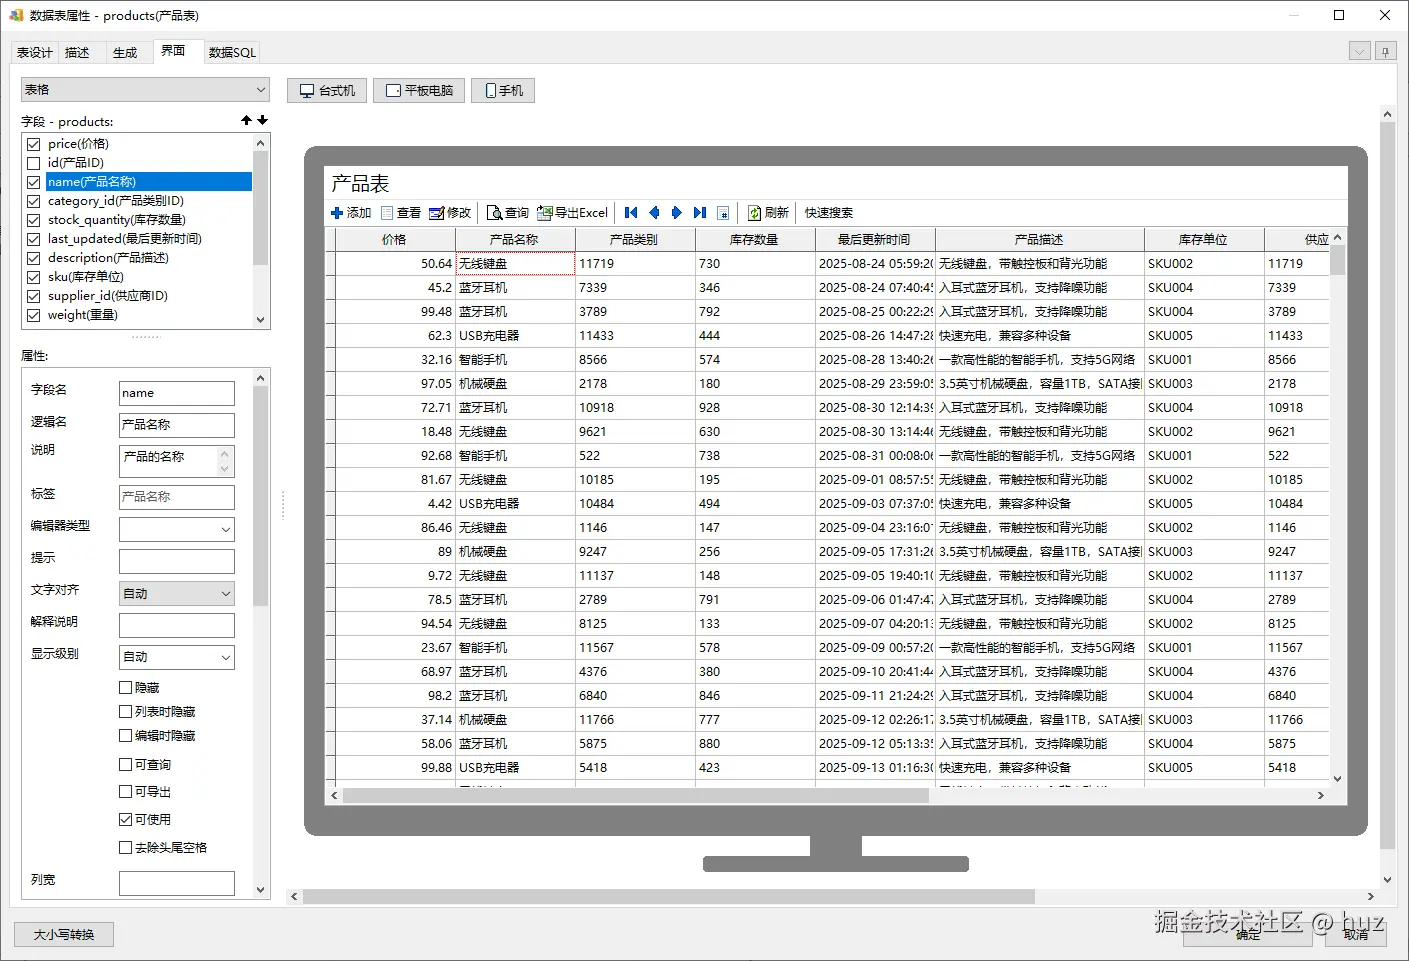
Task: Switch the preview to 台式机 (desktop)
Action: [x=328, y=91]
